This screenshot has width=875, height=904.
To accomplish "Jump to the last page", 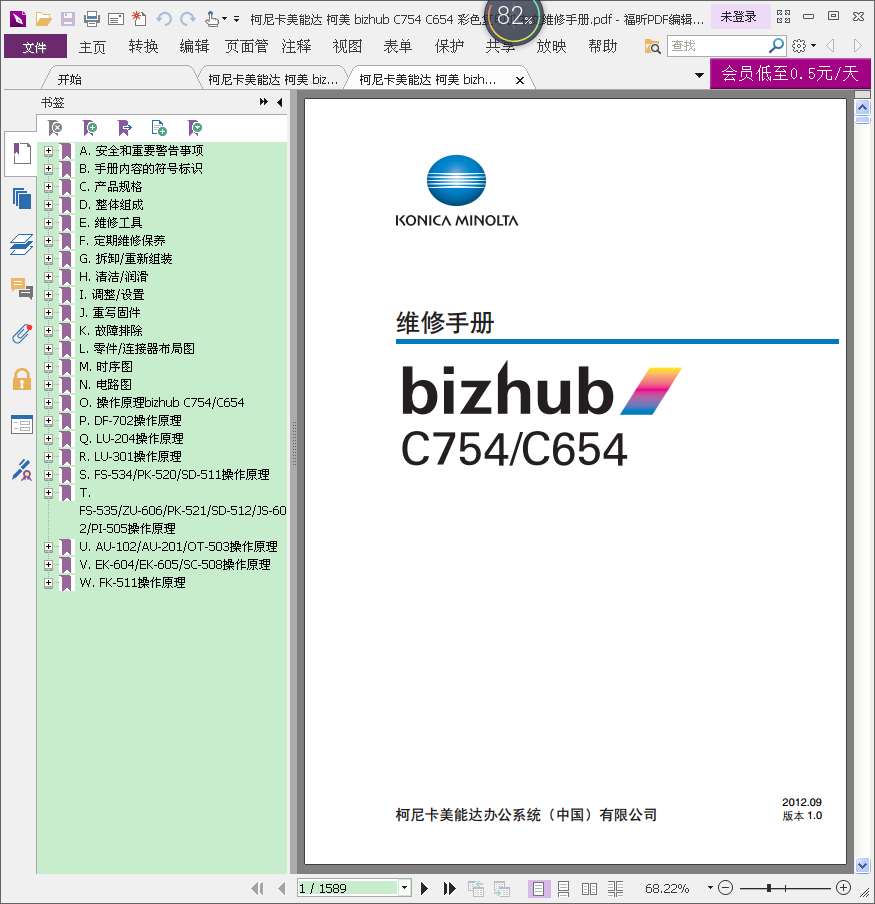I will pyautogui.click(x=450, y=888).
